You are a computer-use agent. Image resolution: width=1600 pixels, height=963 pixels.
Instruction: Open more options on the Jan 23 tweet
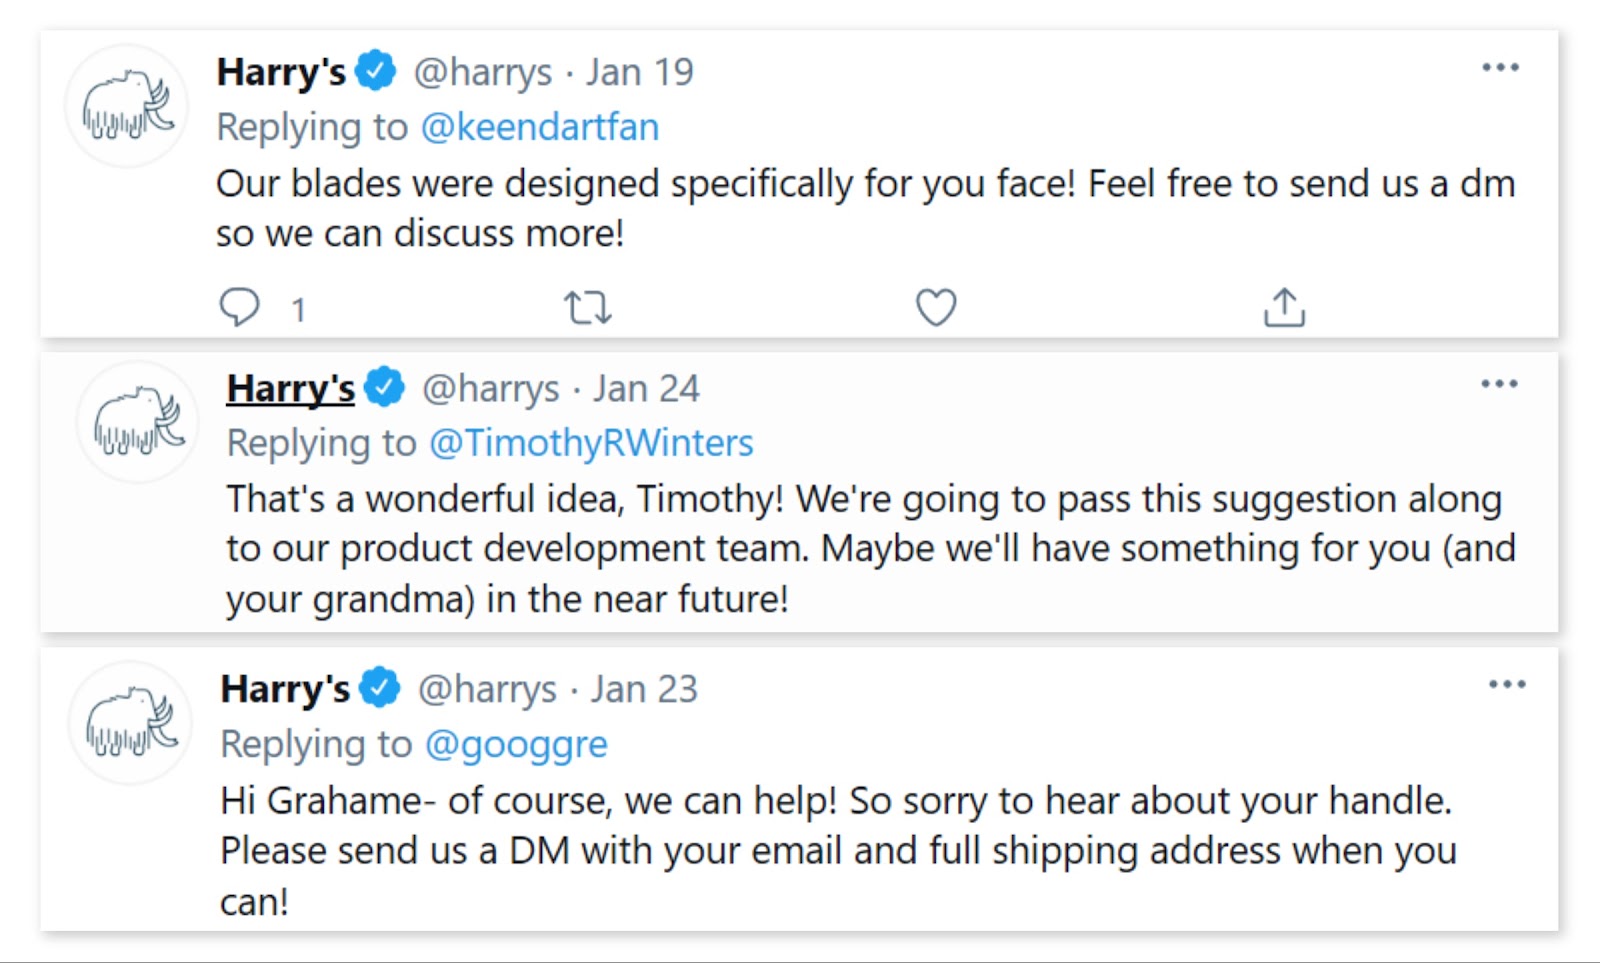[x=1506, y=685]
